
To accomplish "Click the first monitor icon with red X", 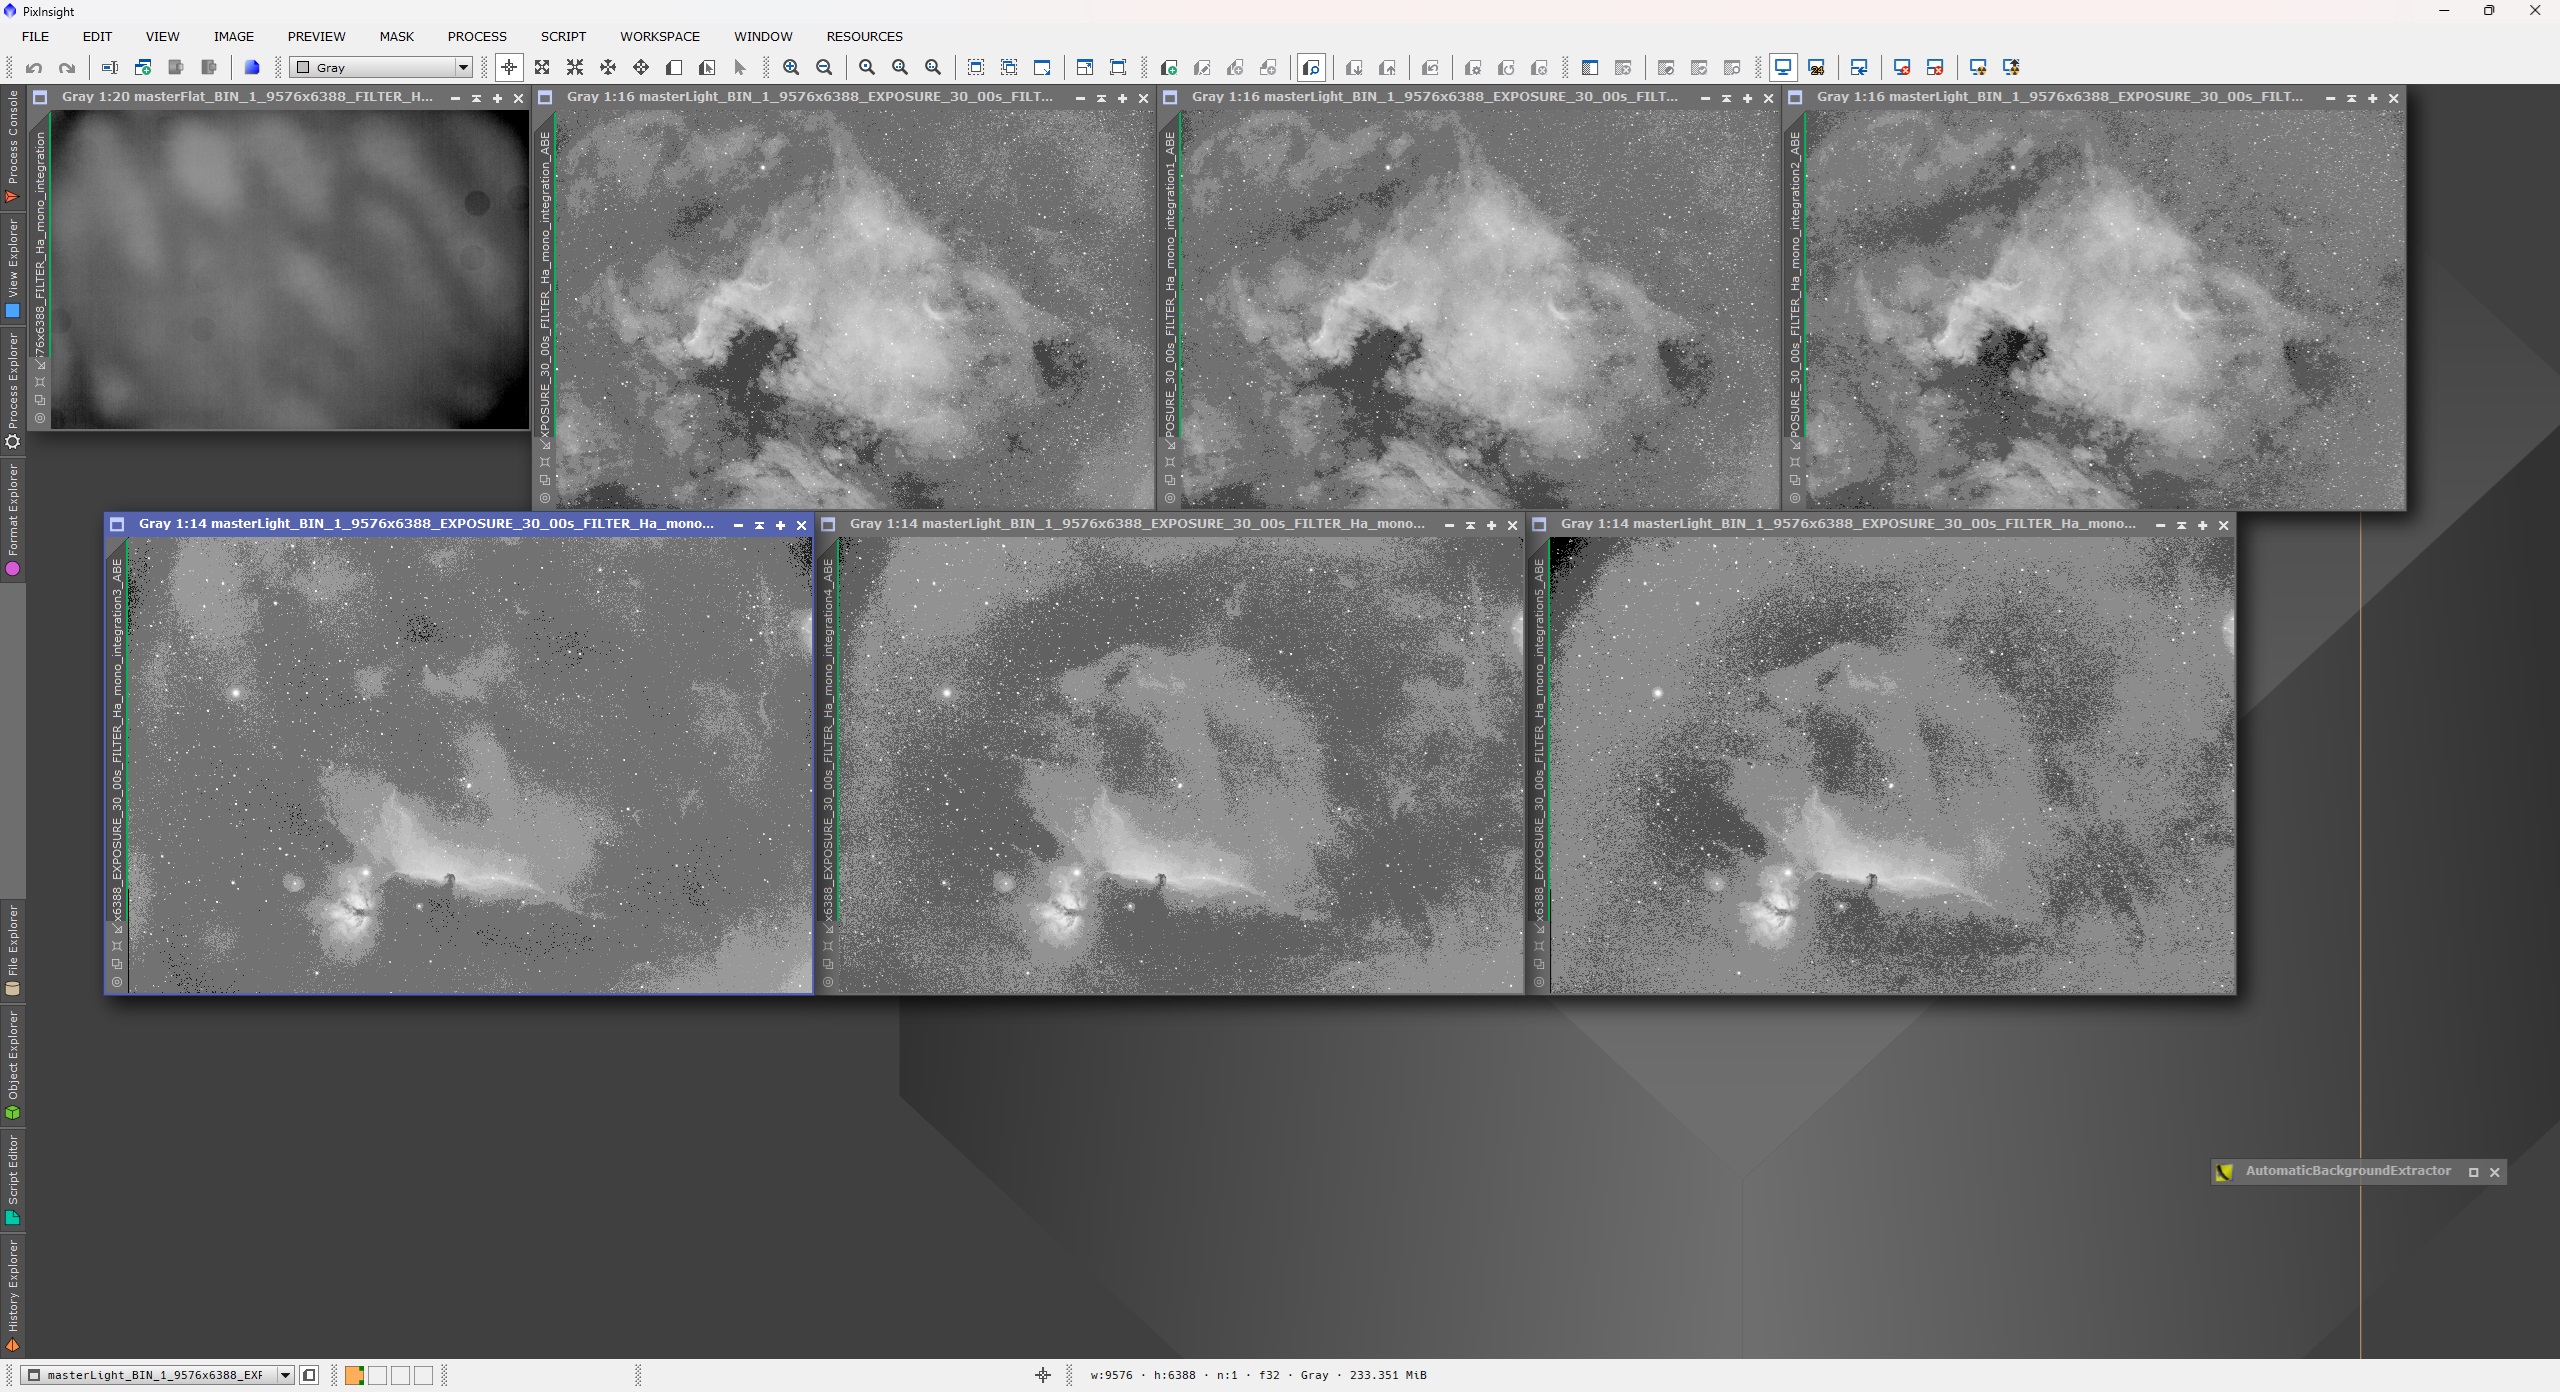I will pos(1902,68).
